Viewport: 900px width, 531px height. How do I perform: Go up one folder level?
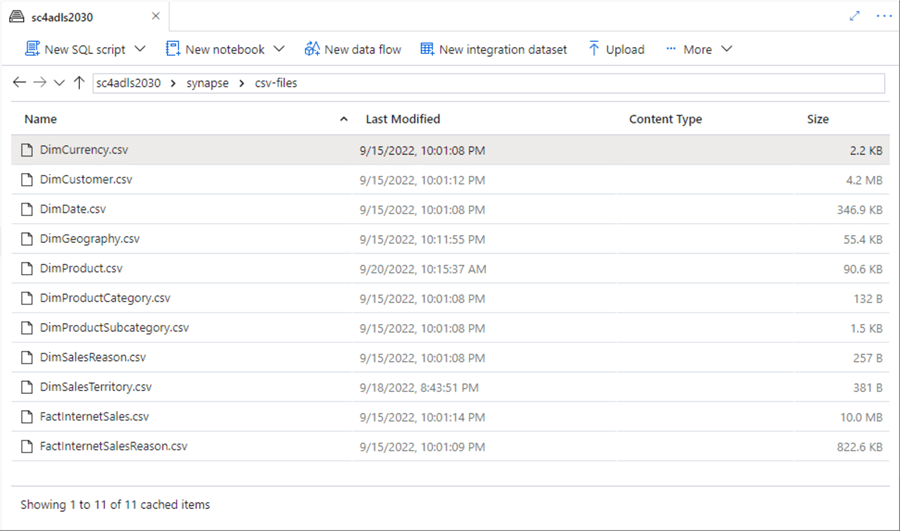click(x=79, y=82)
